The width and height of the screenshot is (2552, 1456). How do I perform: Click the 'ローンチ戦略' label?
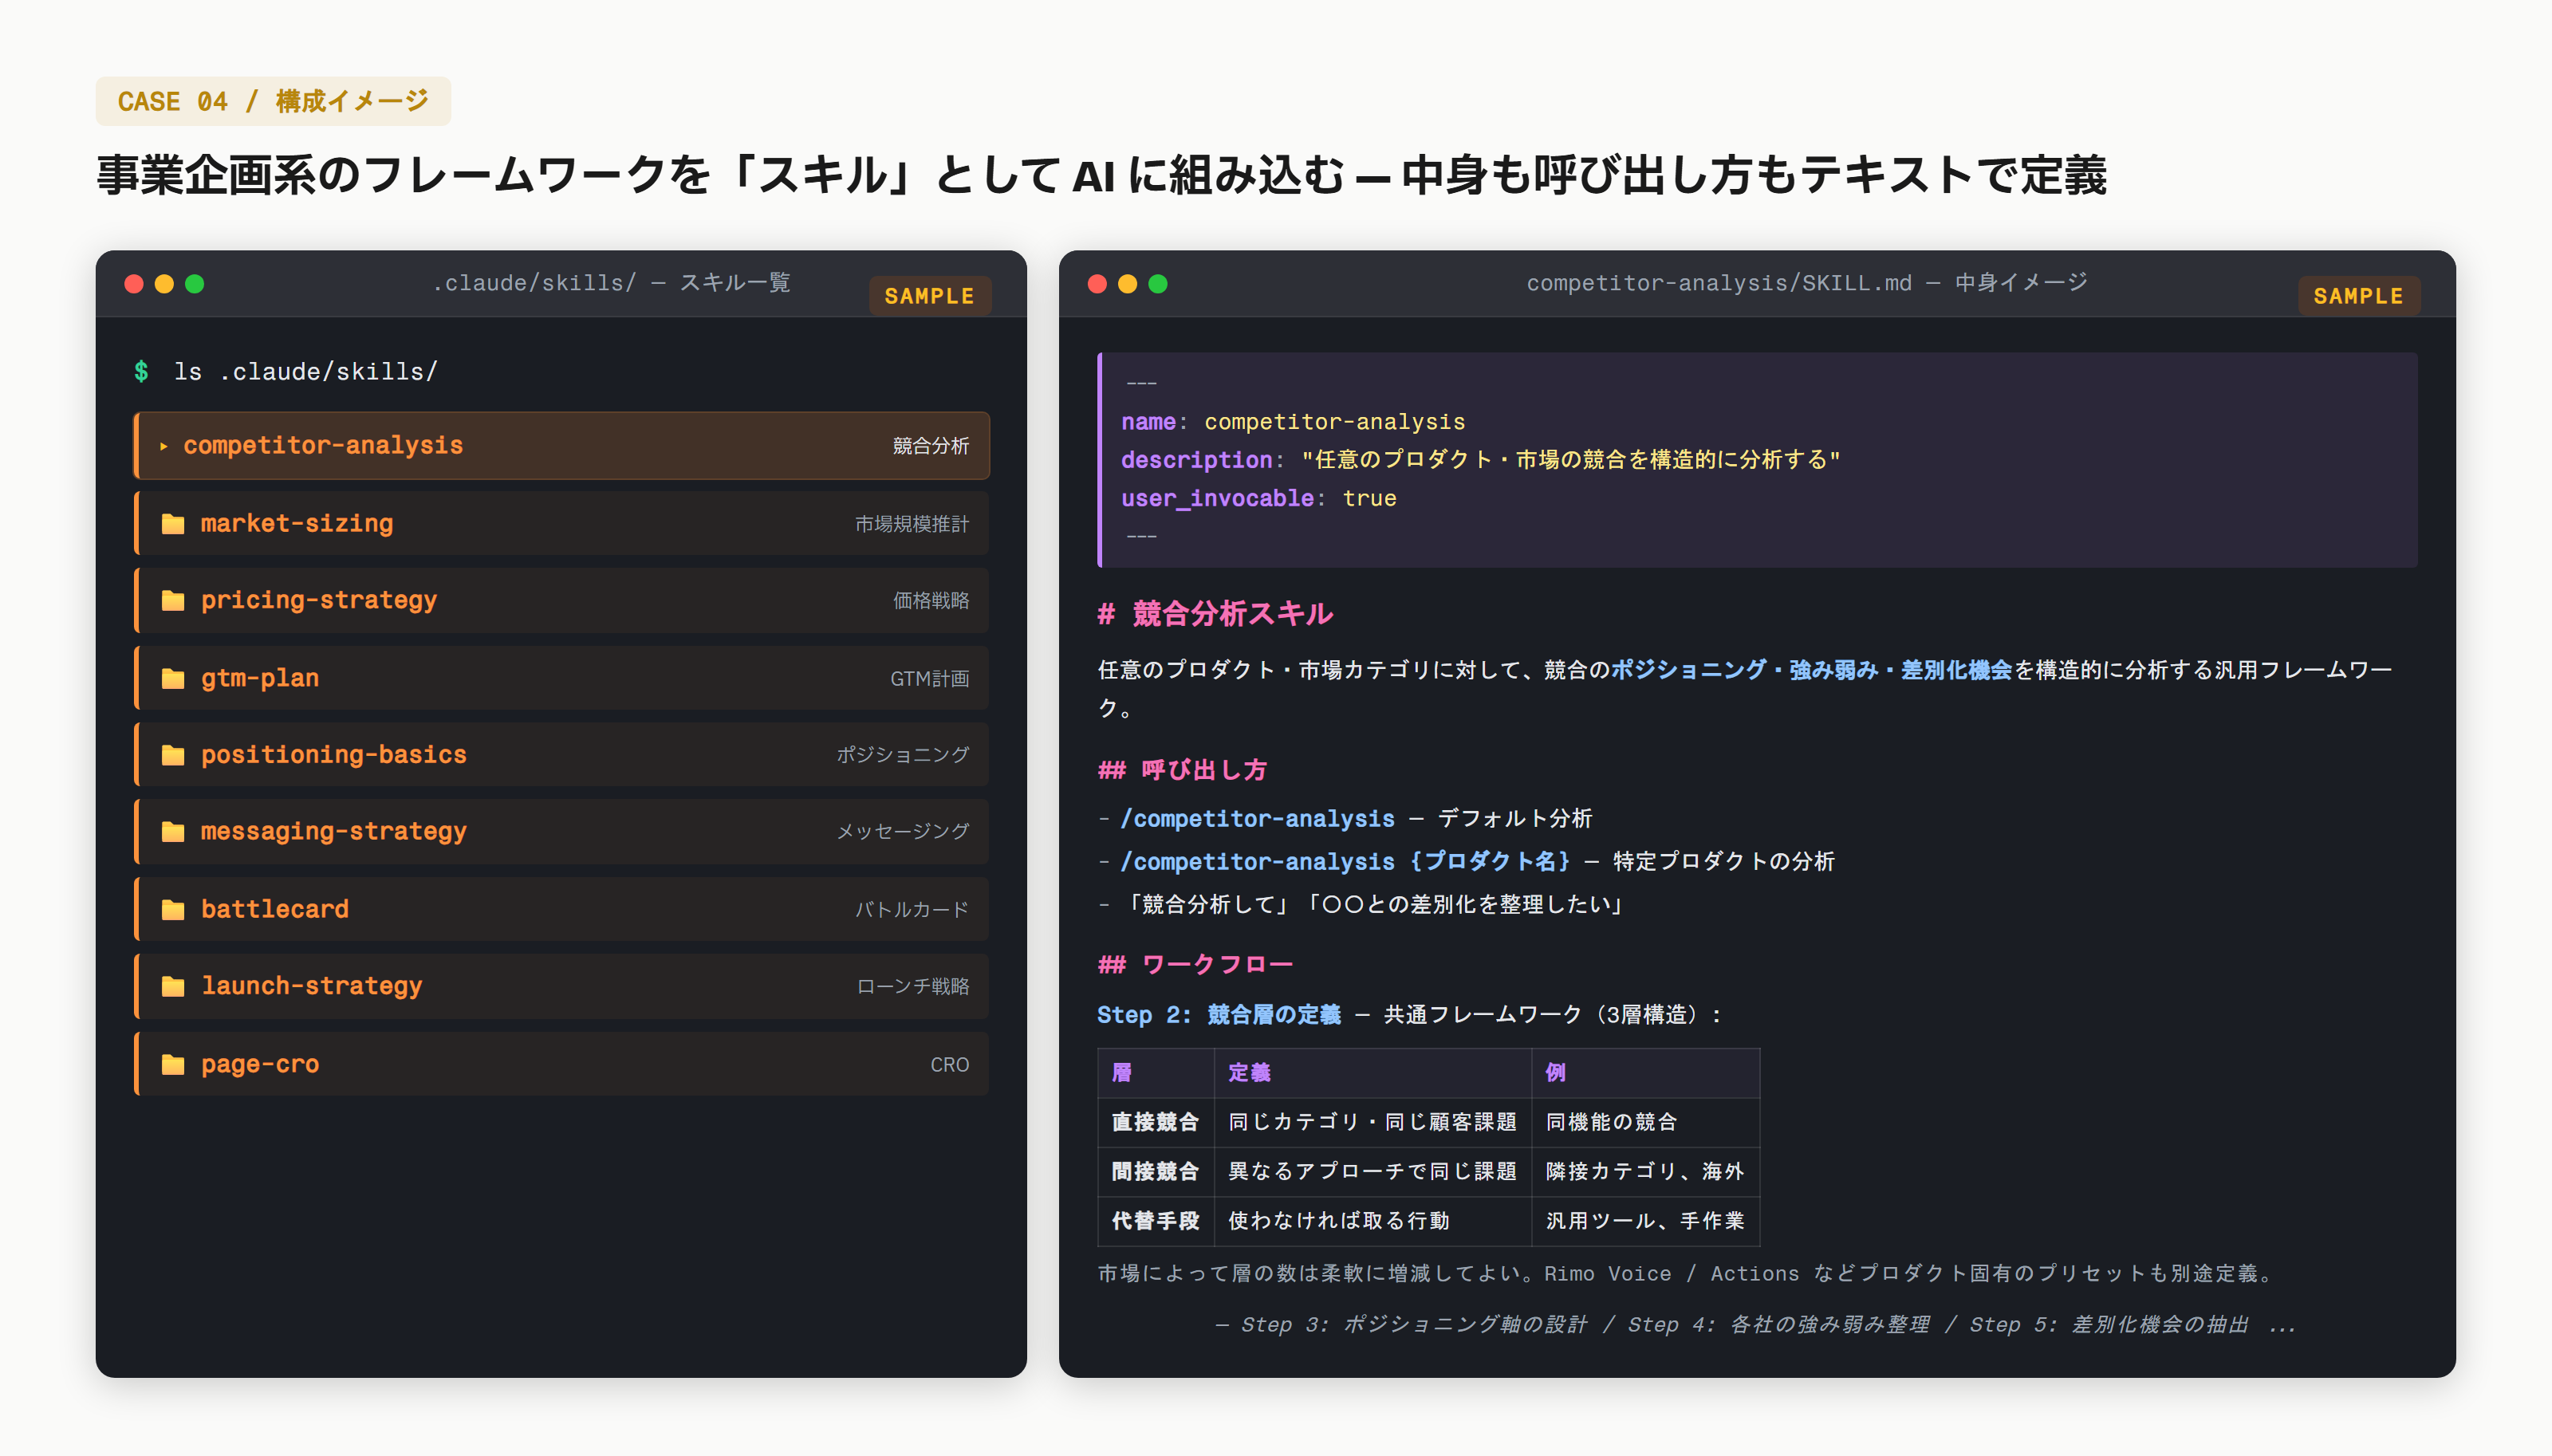click(x=913, y=987)
